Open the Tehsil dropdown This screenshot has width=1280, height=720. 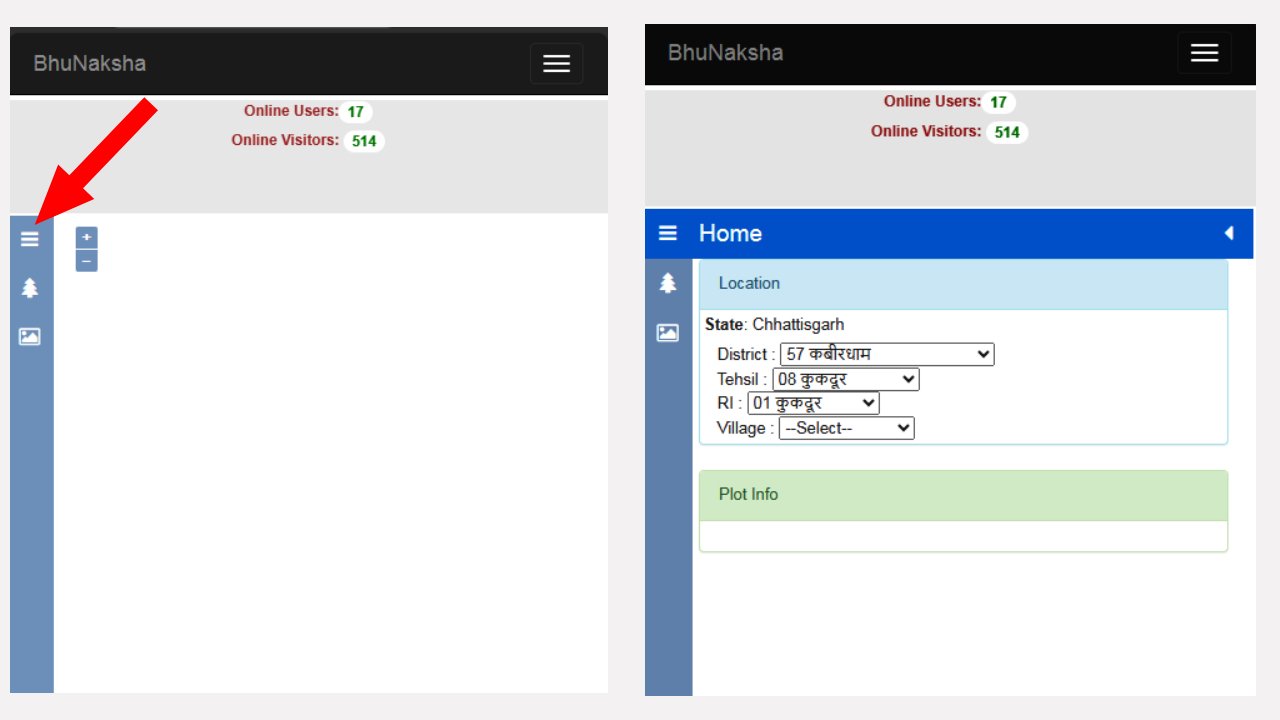click(845, 379)
